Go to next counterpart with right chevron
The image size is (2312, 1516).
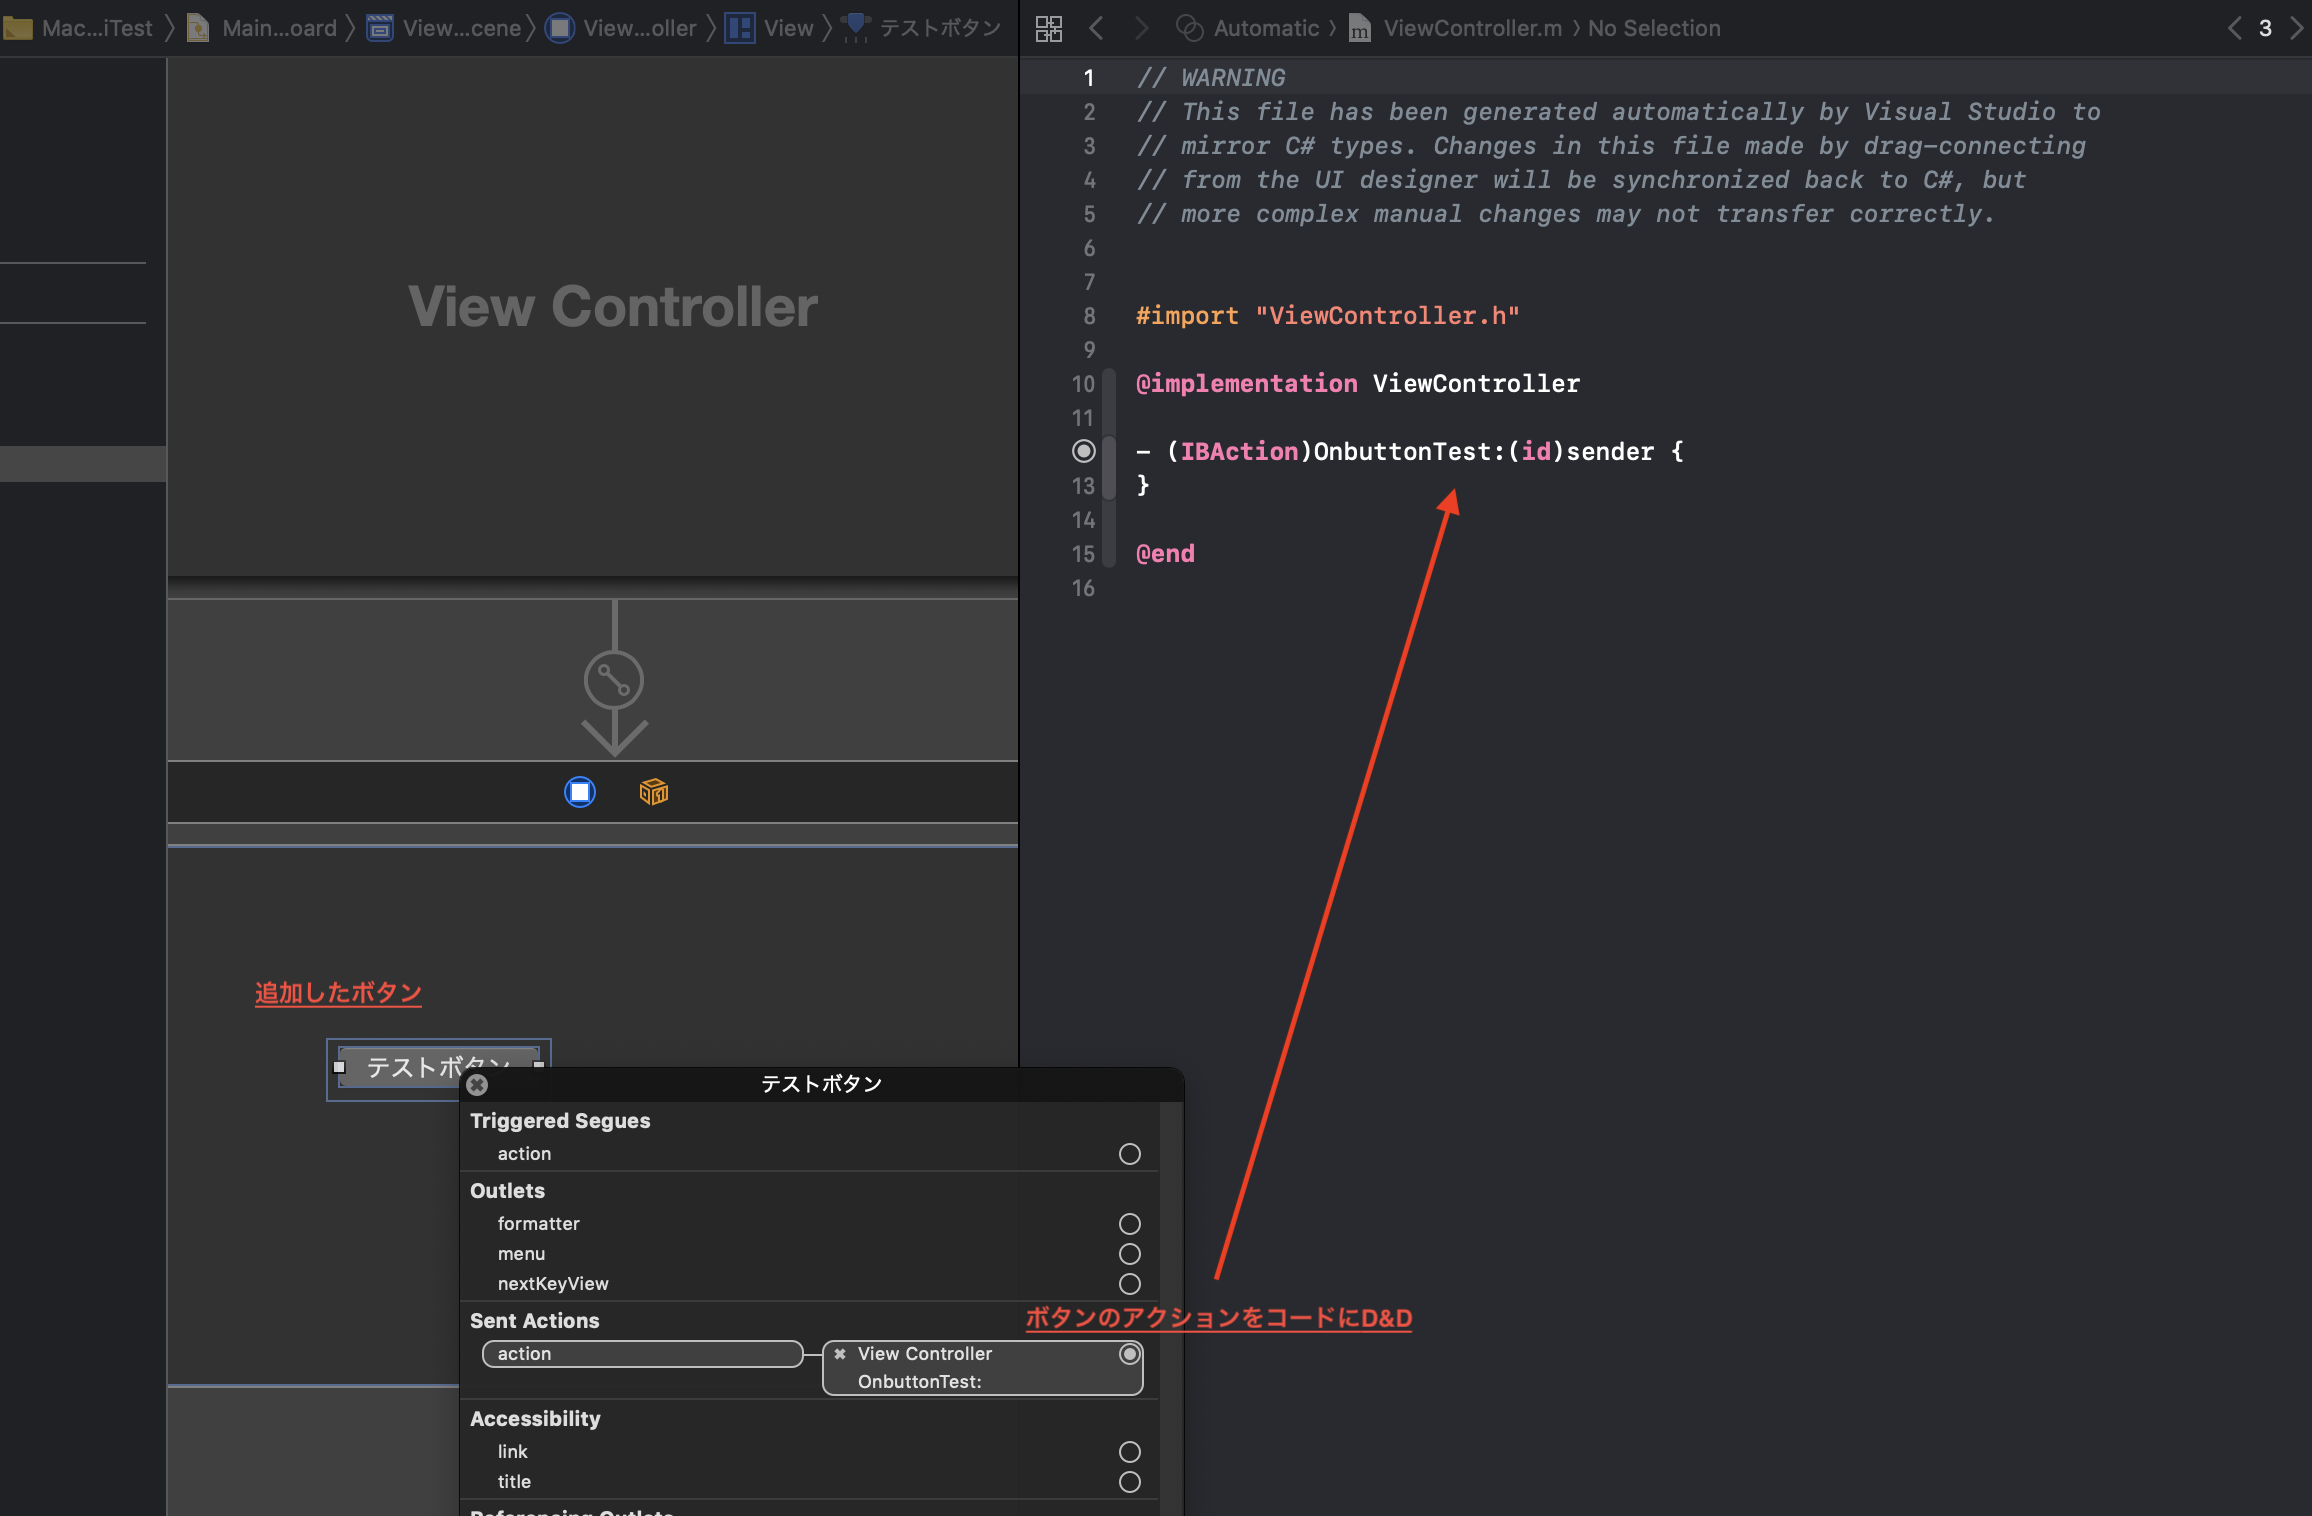pyautogui.click(x=2296, y=28)
